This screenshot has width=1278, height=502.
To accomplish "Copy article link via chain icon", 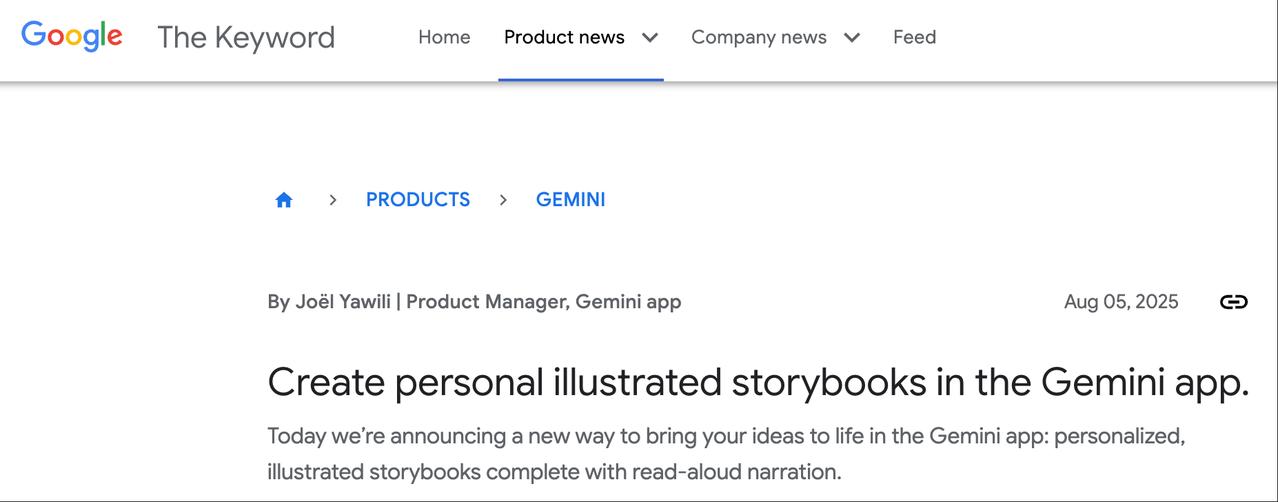I will coord(1234,302).
